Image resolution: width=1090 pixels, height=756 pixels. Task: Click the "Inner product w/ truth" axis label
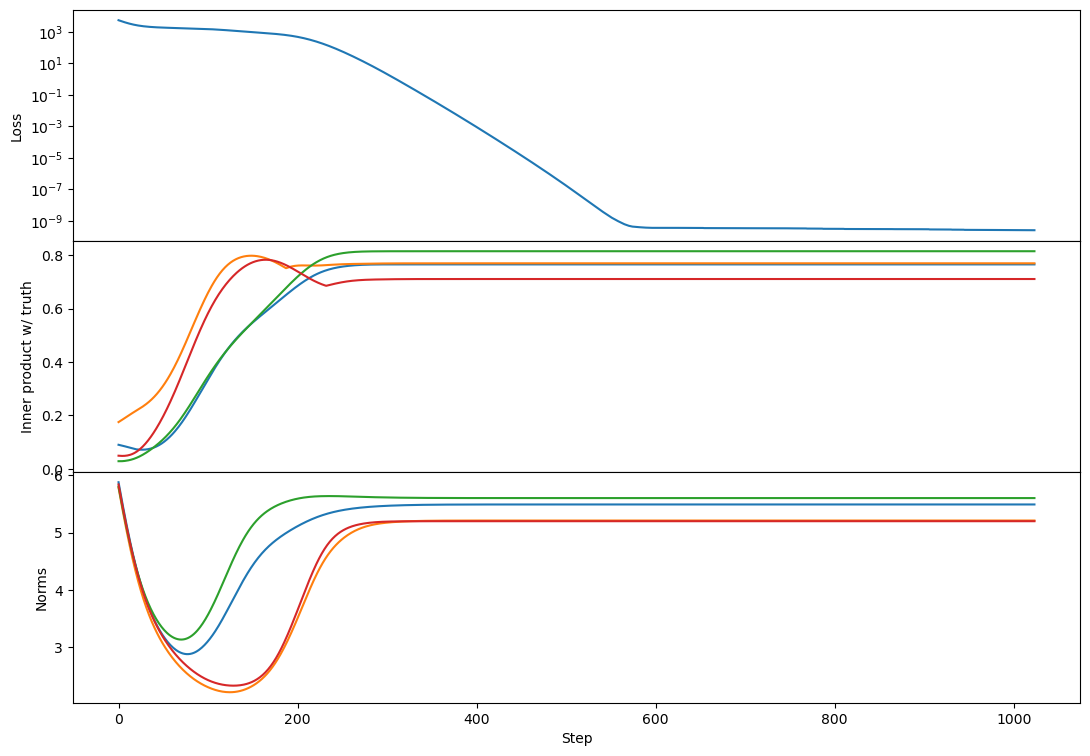point(27,356)
